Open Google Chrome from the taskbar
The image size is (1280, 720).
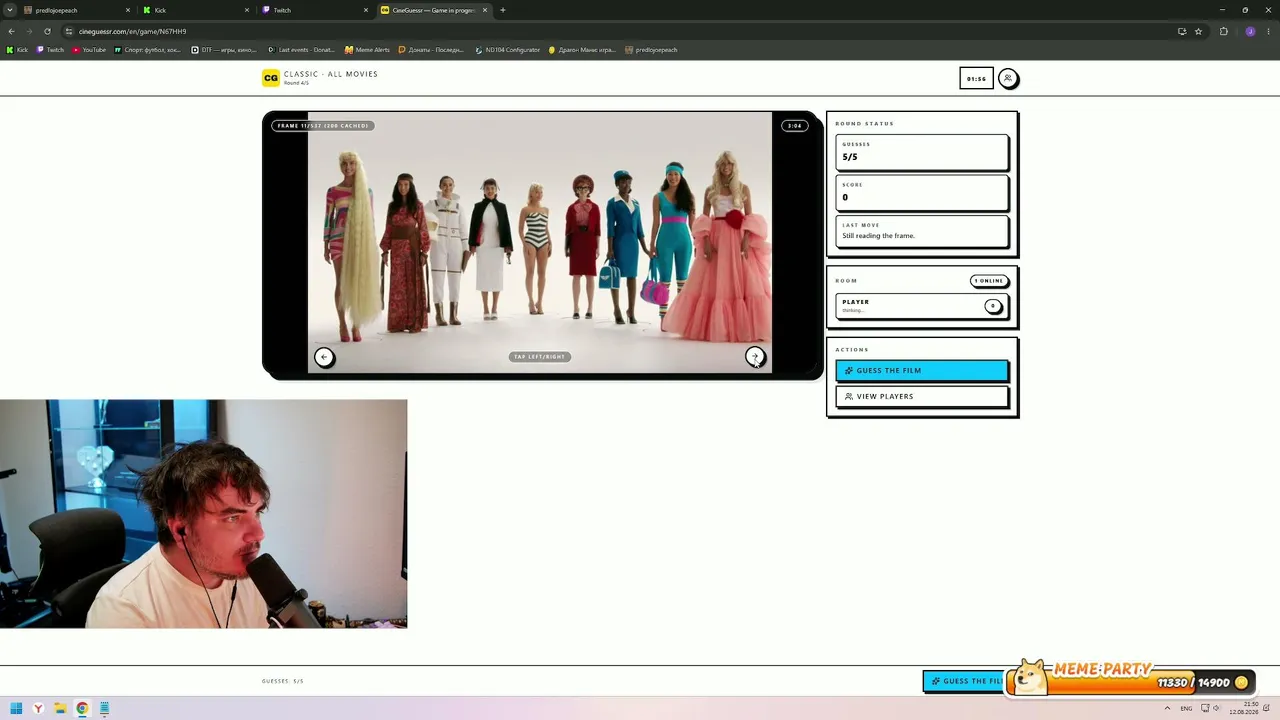[x=82, y=709]
